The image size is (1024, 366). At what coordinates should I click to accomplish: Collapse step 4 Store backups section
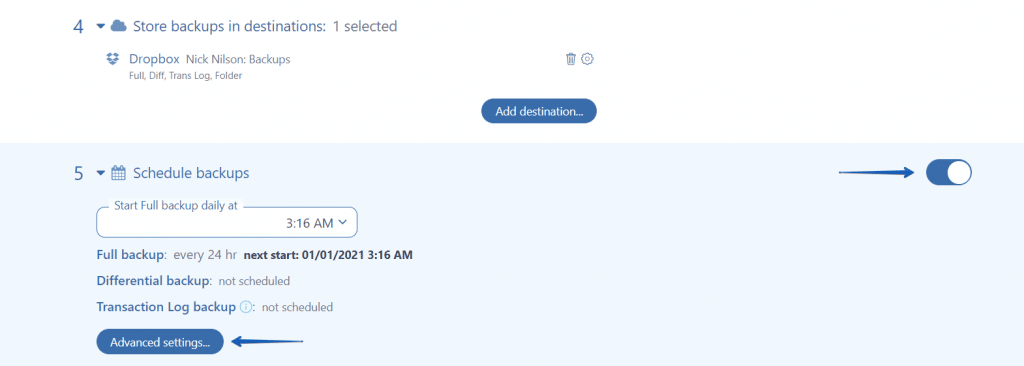[101, 26]
